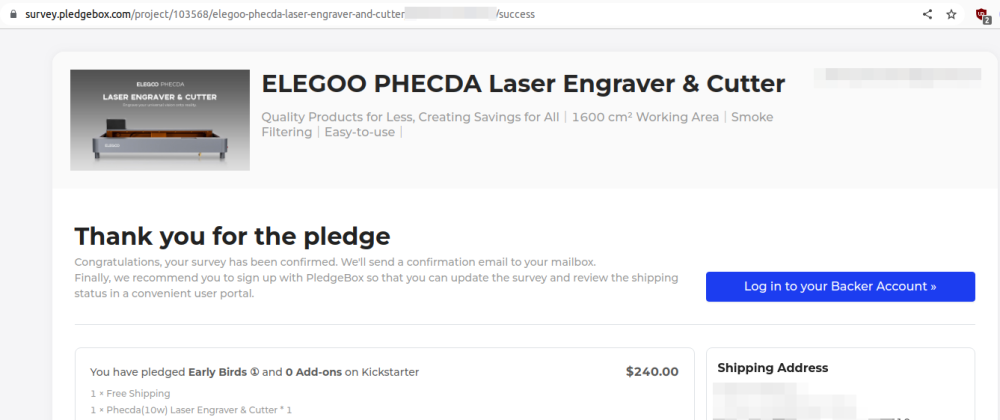Focus the survey.pledgebox.com address bar
Viewport: 1000px width, 420px height.
[x=300, y=14]
